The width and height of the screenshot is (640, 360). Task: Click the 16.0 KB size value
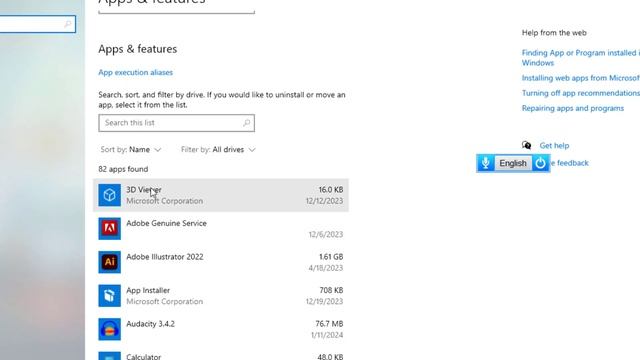pyautogui.click(x=331, y=190)
